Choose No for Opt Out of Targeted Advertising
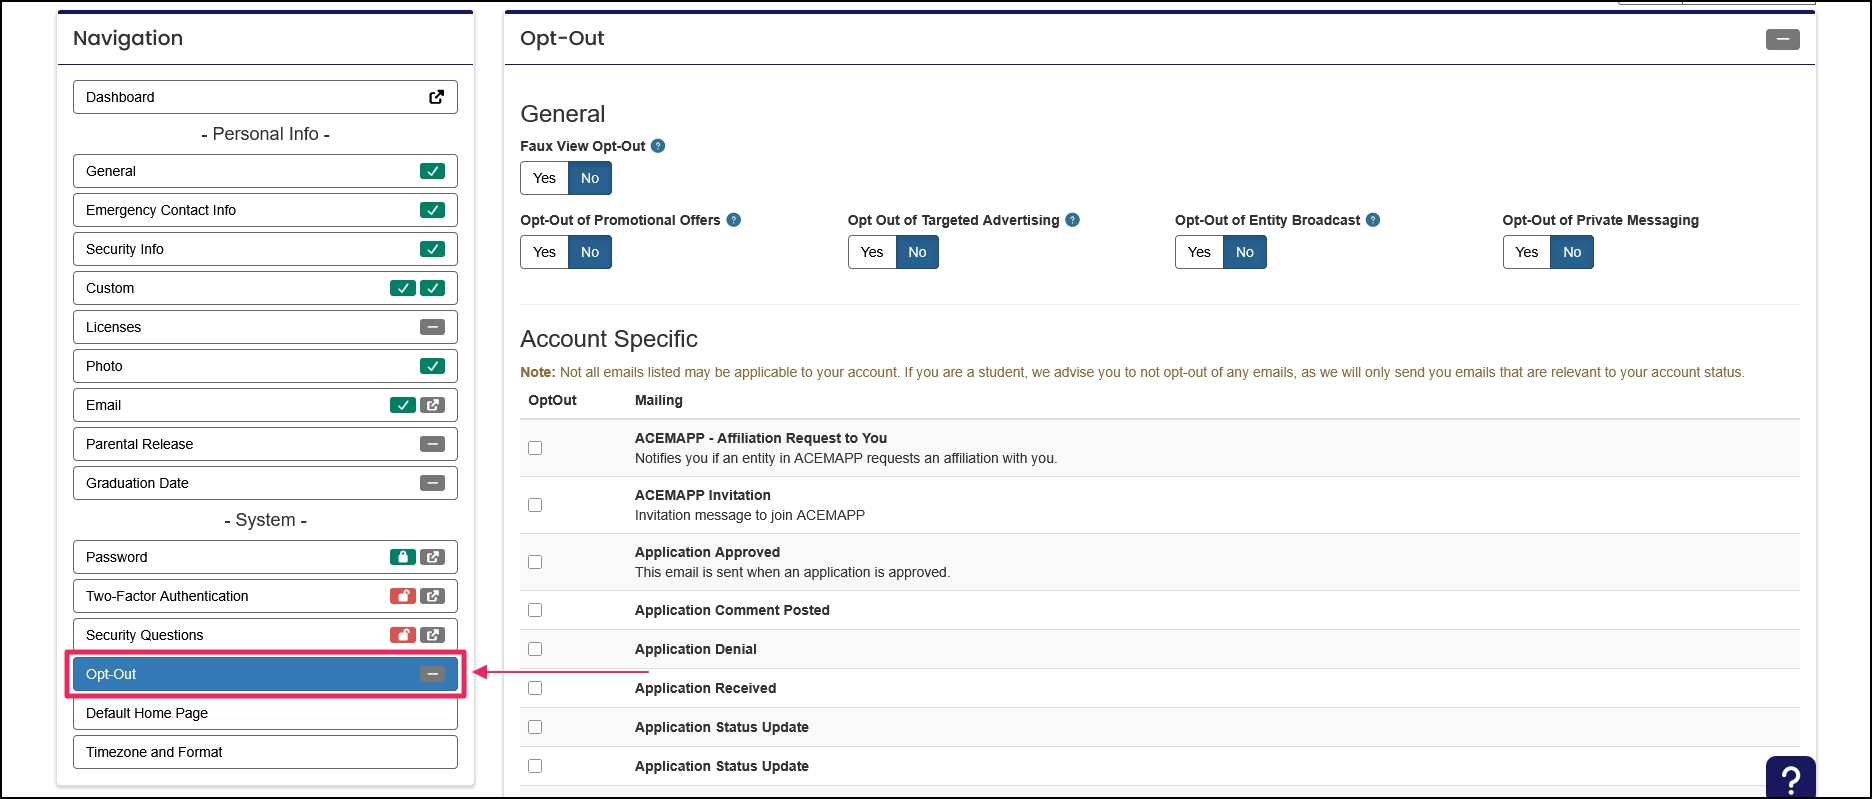Screen dimensions: 1872x799 (x=917, y=252)
